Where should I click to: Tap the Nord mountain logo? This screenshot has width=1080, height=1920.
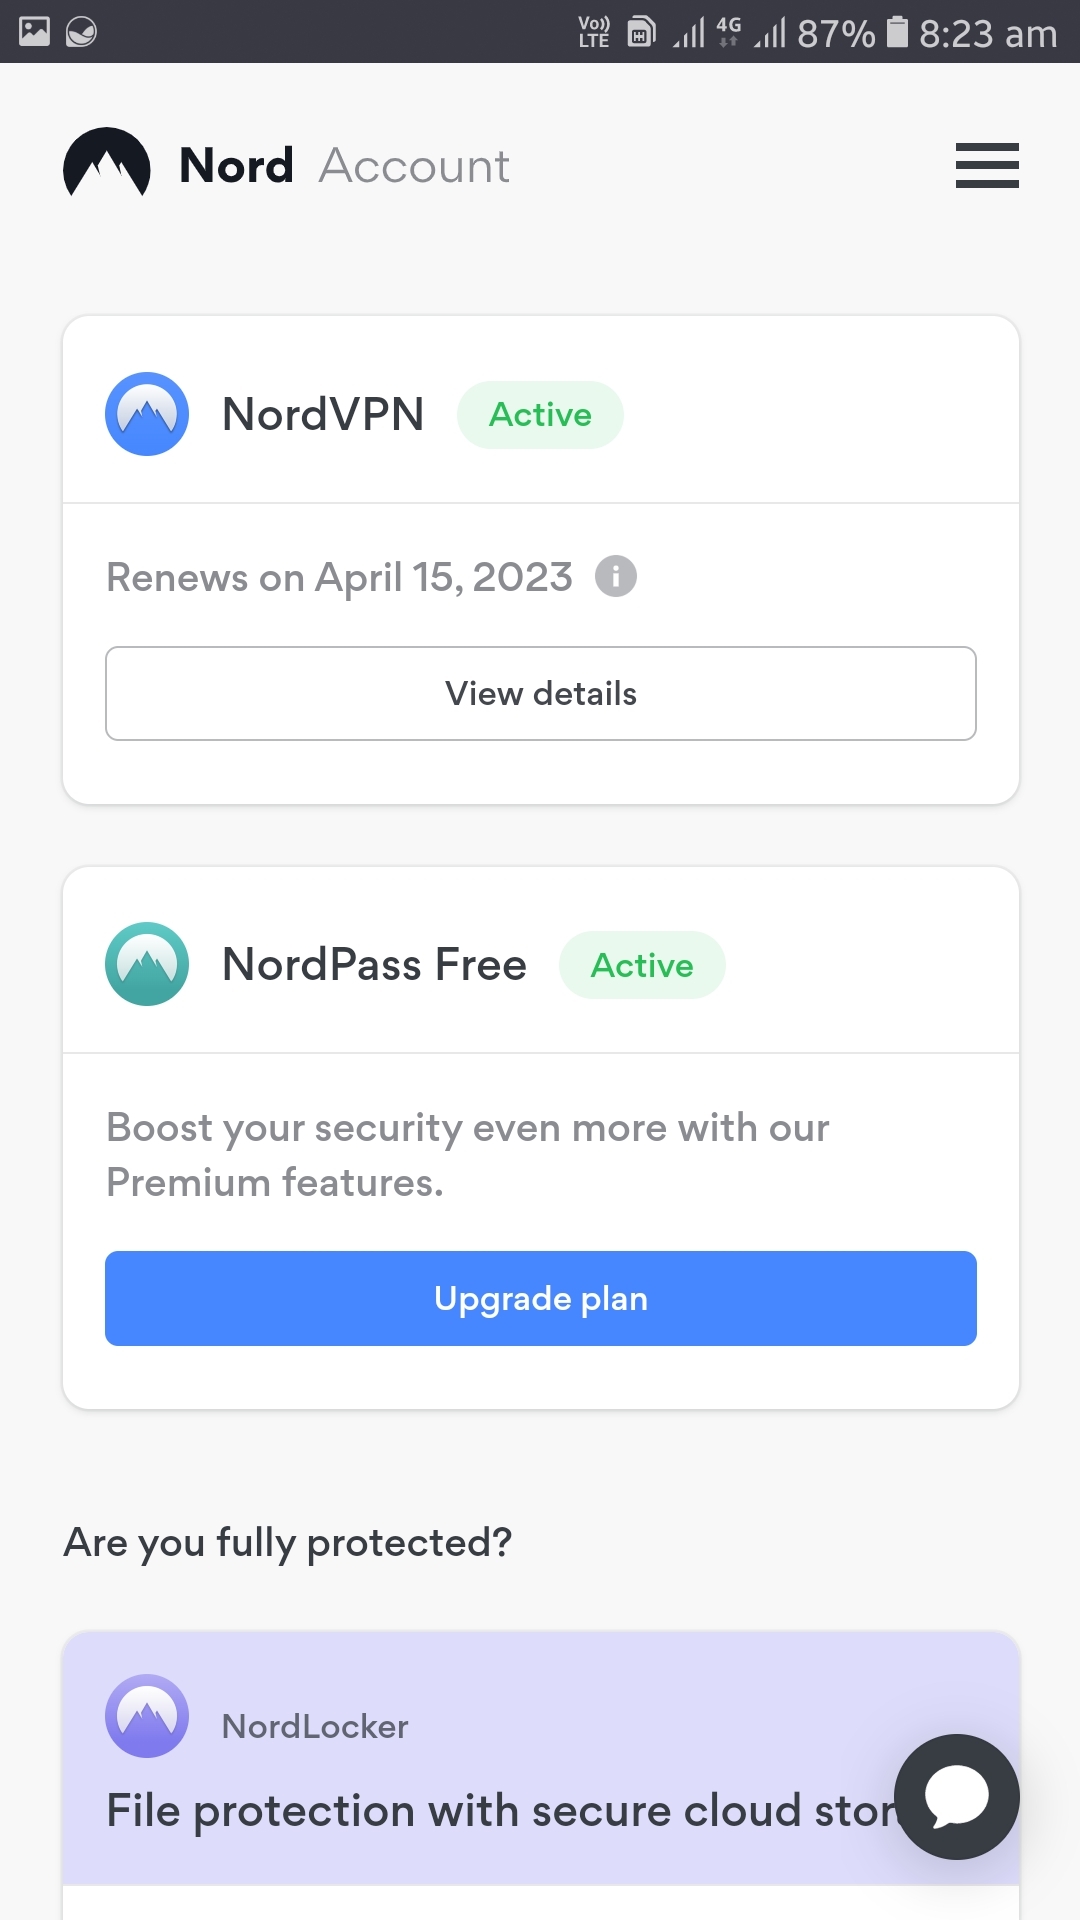pyautogui.click(x=107, y=163)
